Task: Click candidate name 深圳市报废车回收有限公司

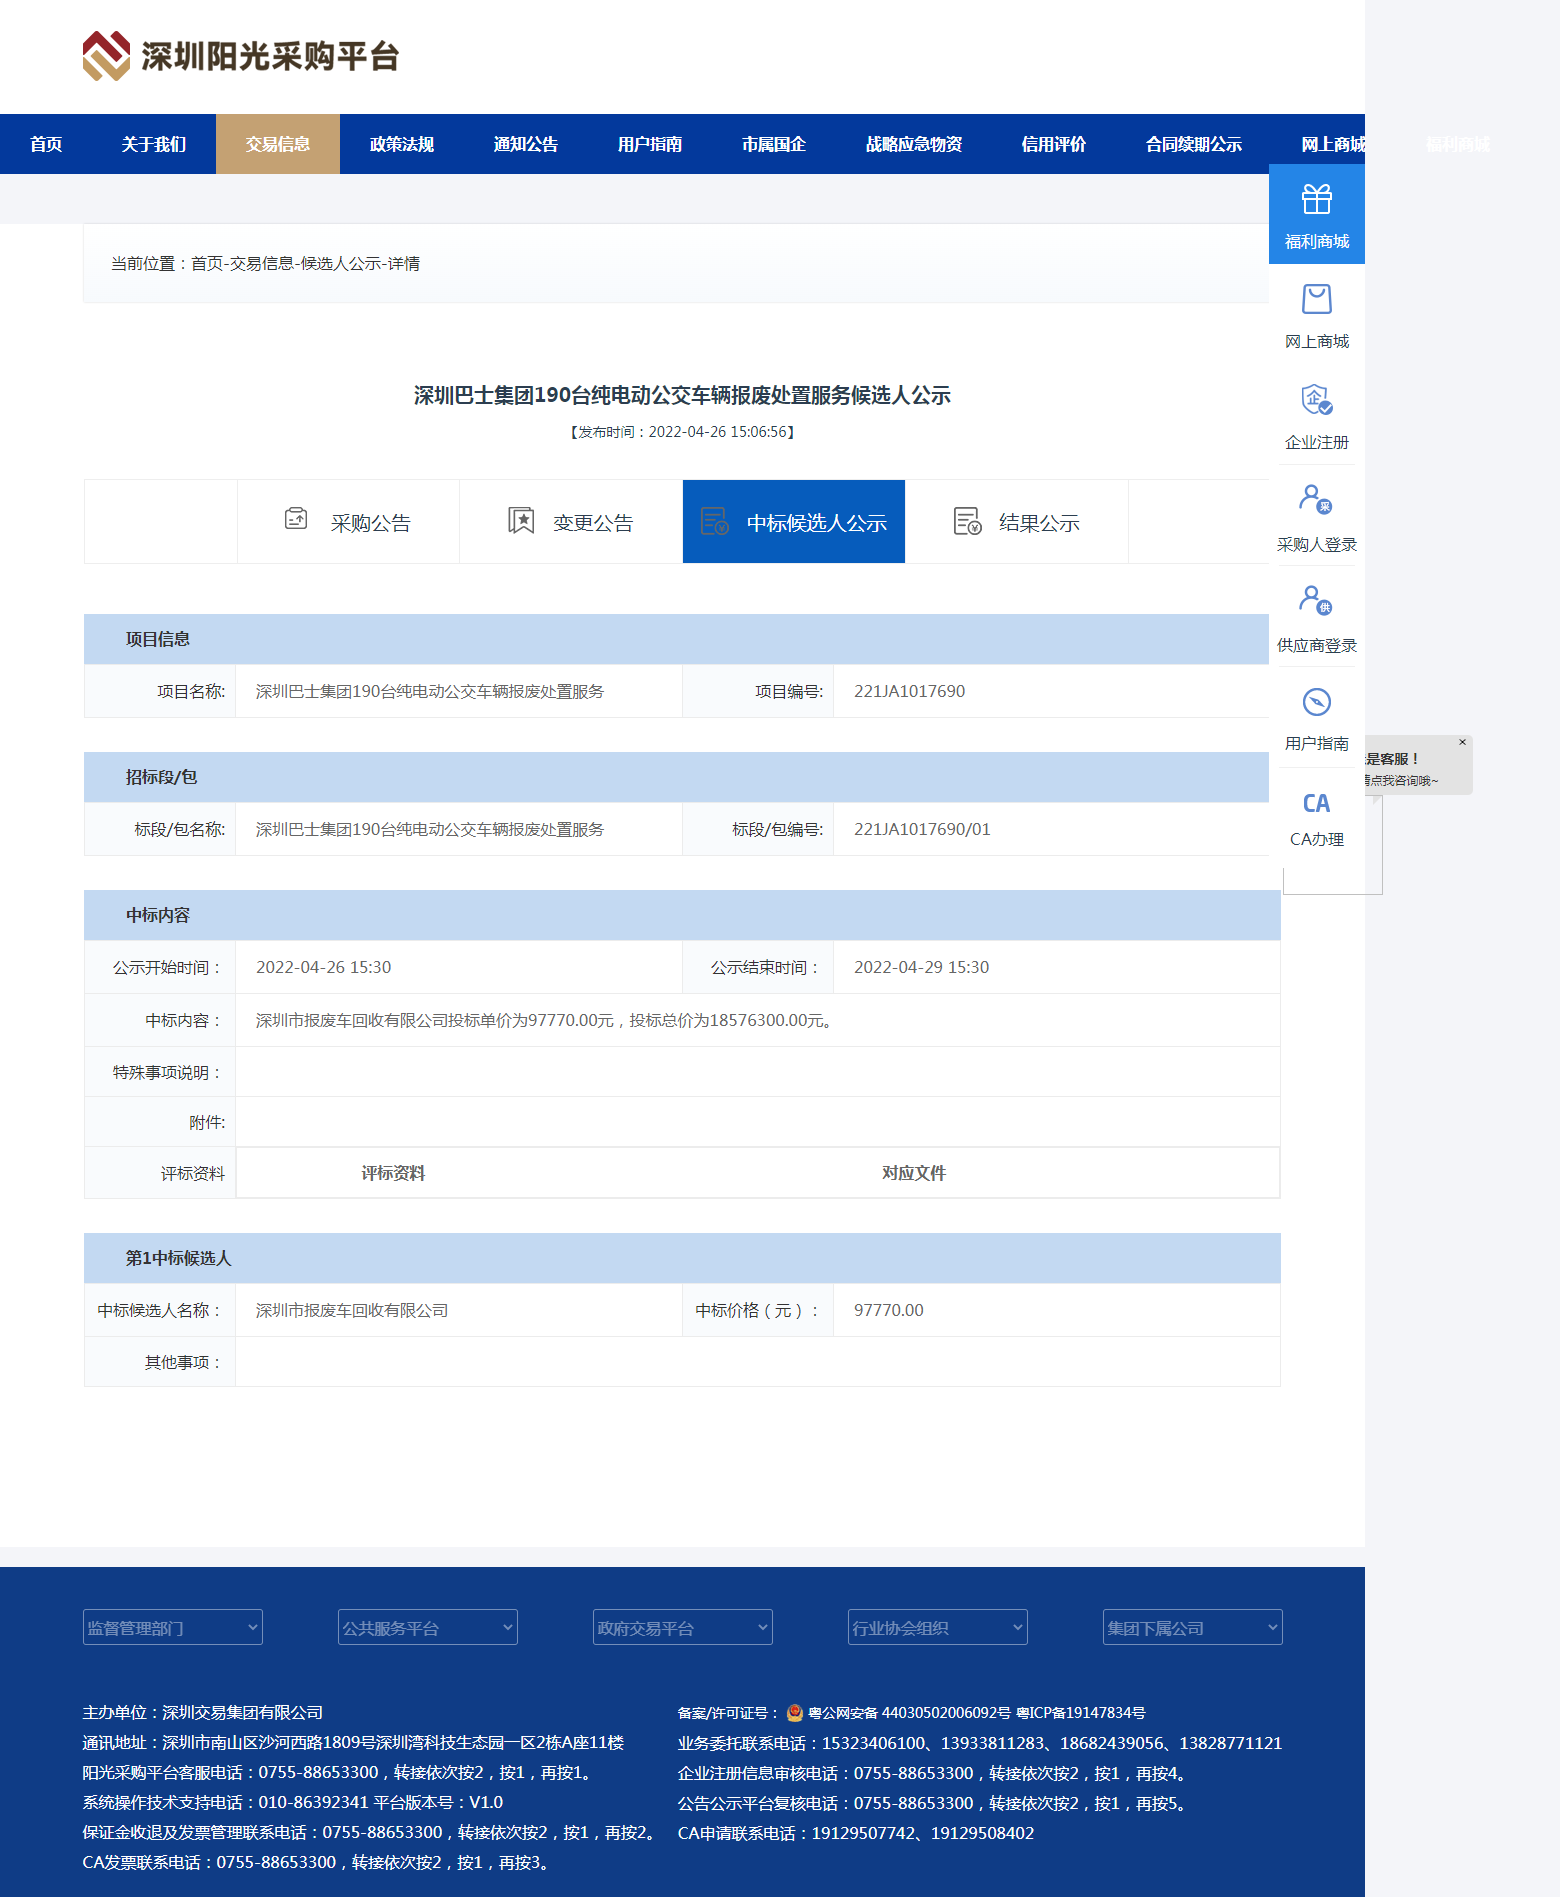Action: (352, 1310)
